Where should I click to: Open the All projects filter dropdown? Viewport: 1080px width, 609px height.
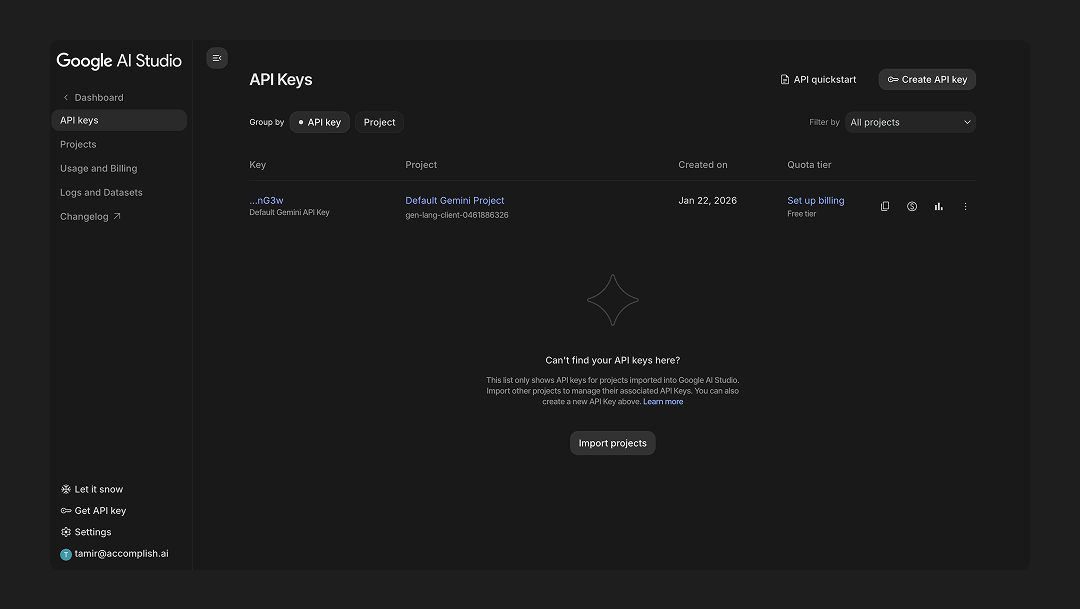[x=910, y=122]
